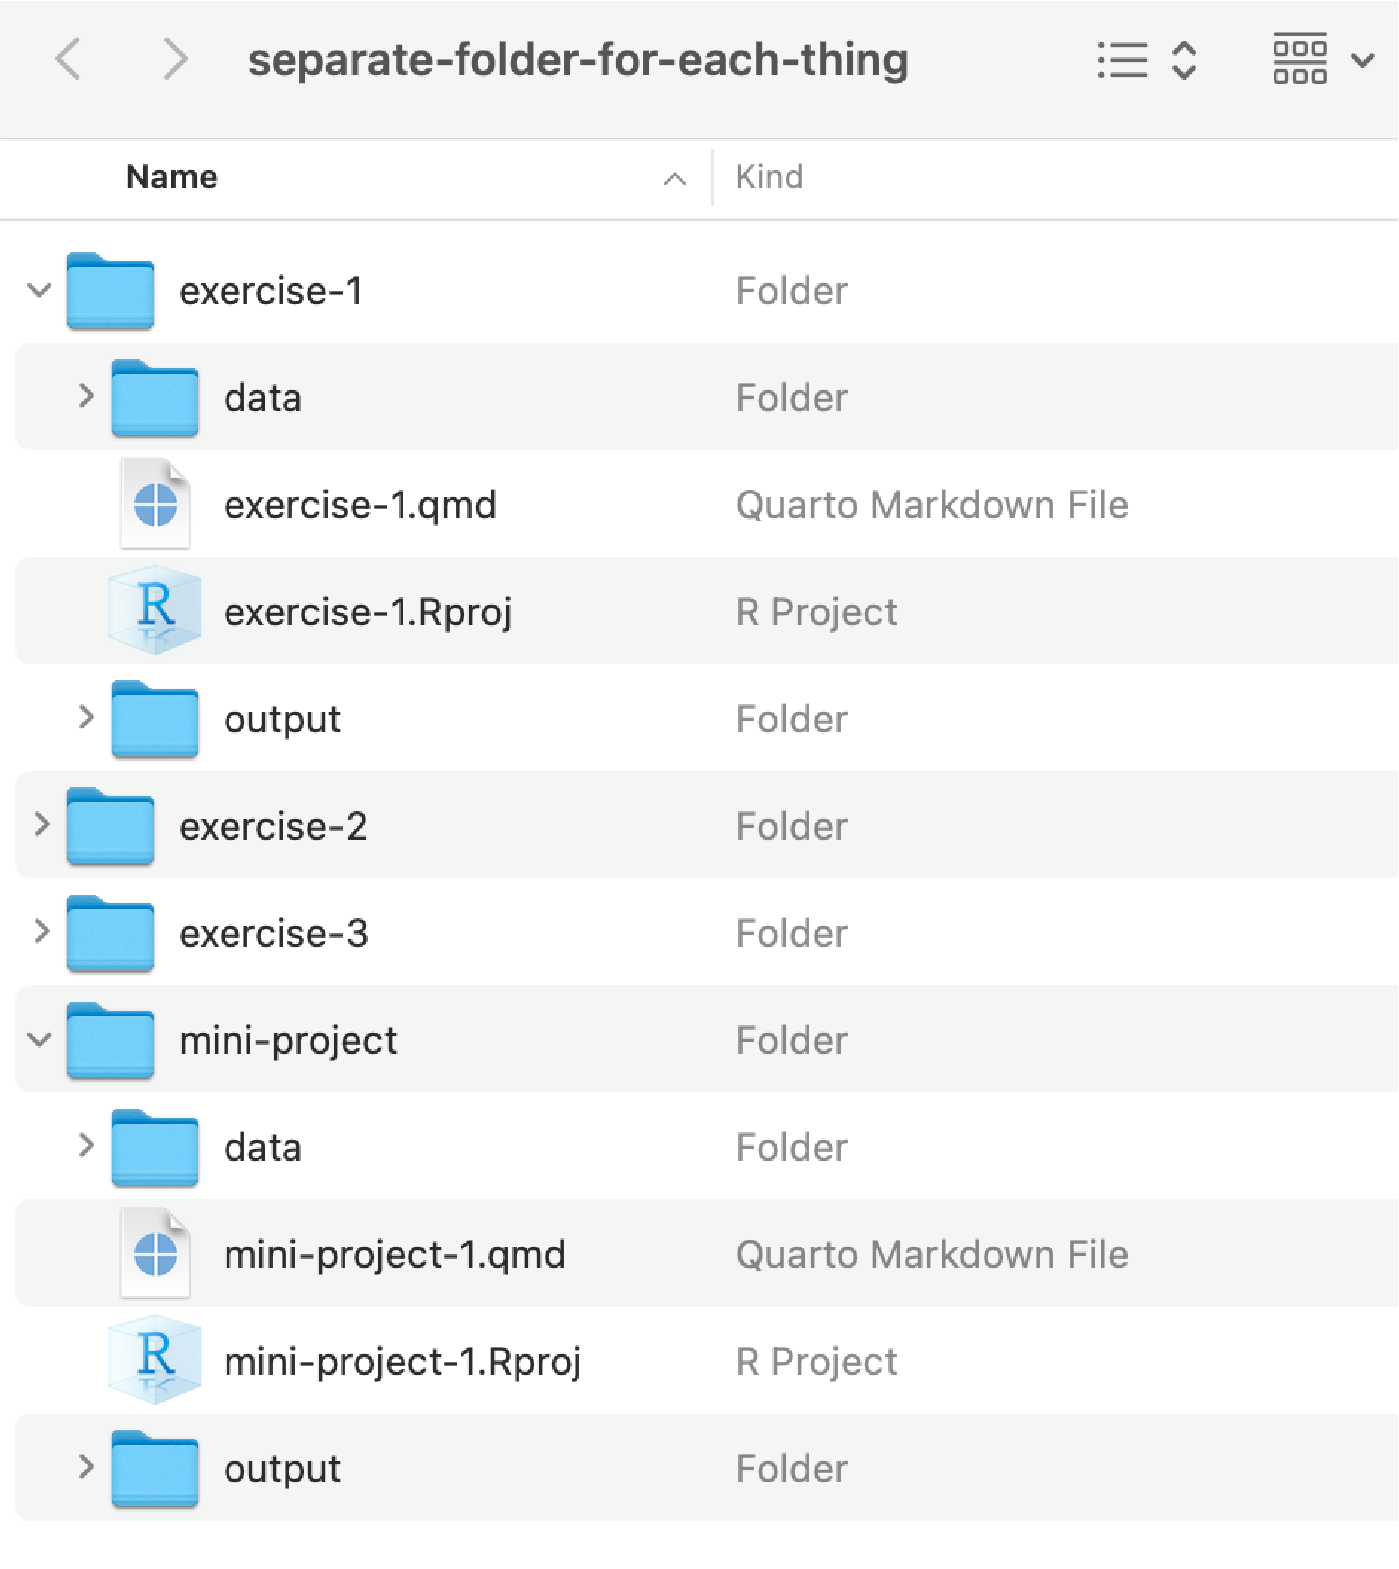Image resolution: width=1399 pixels, height=1569 pixels.
Task: Expand the exercise-3 folder
Action: (41, 932)
